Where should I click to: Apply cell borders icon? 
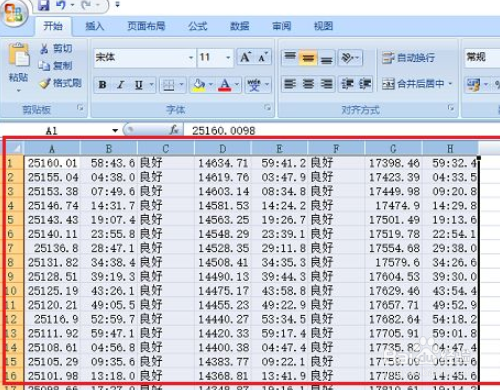168,85
